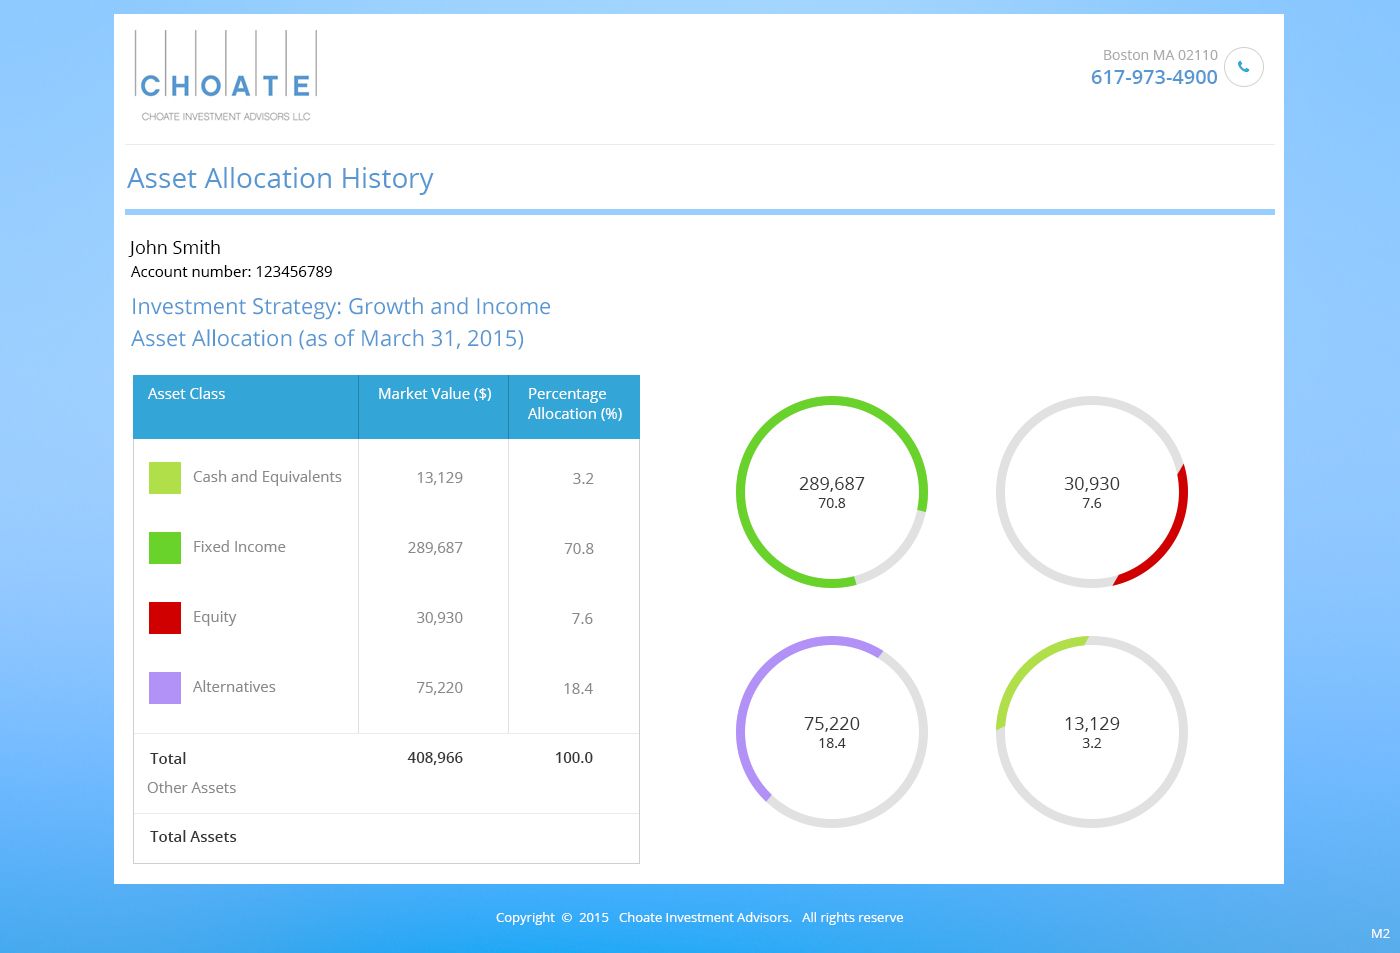
Task: Click the Equity red swatch
Action: click(165, 618)
